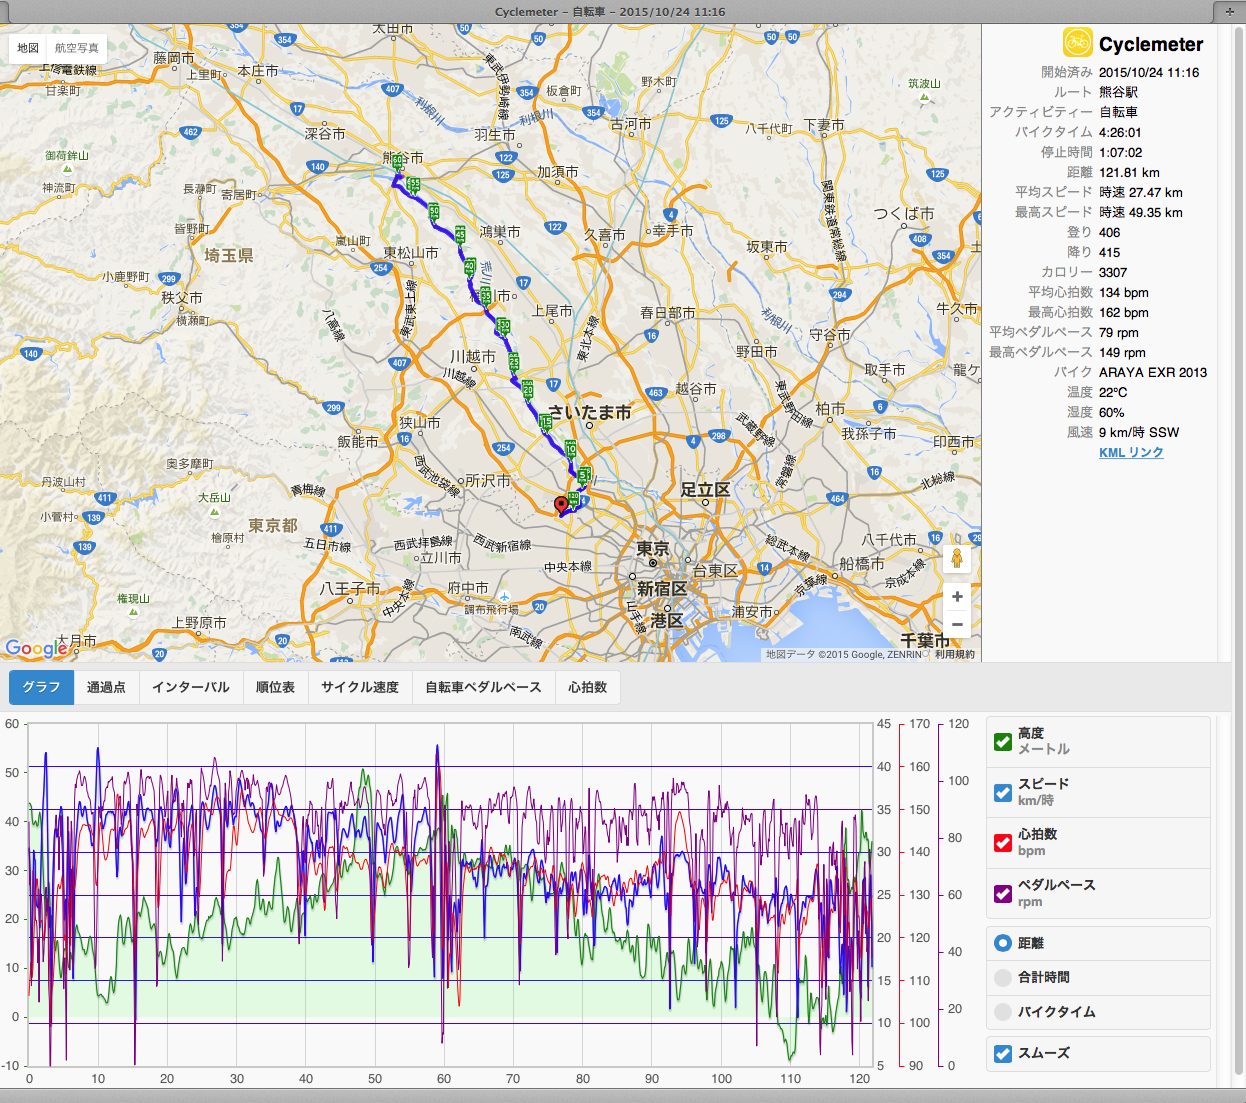Select the 距離 distance axis radio button
This screenshot has width=1246, height=1103.
point(1003,943)
